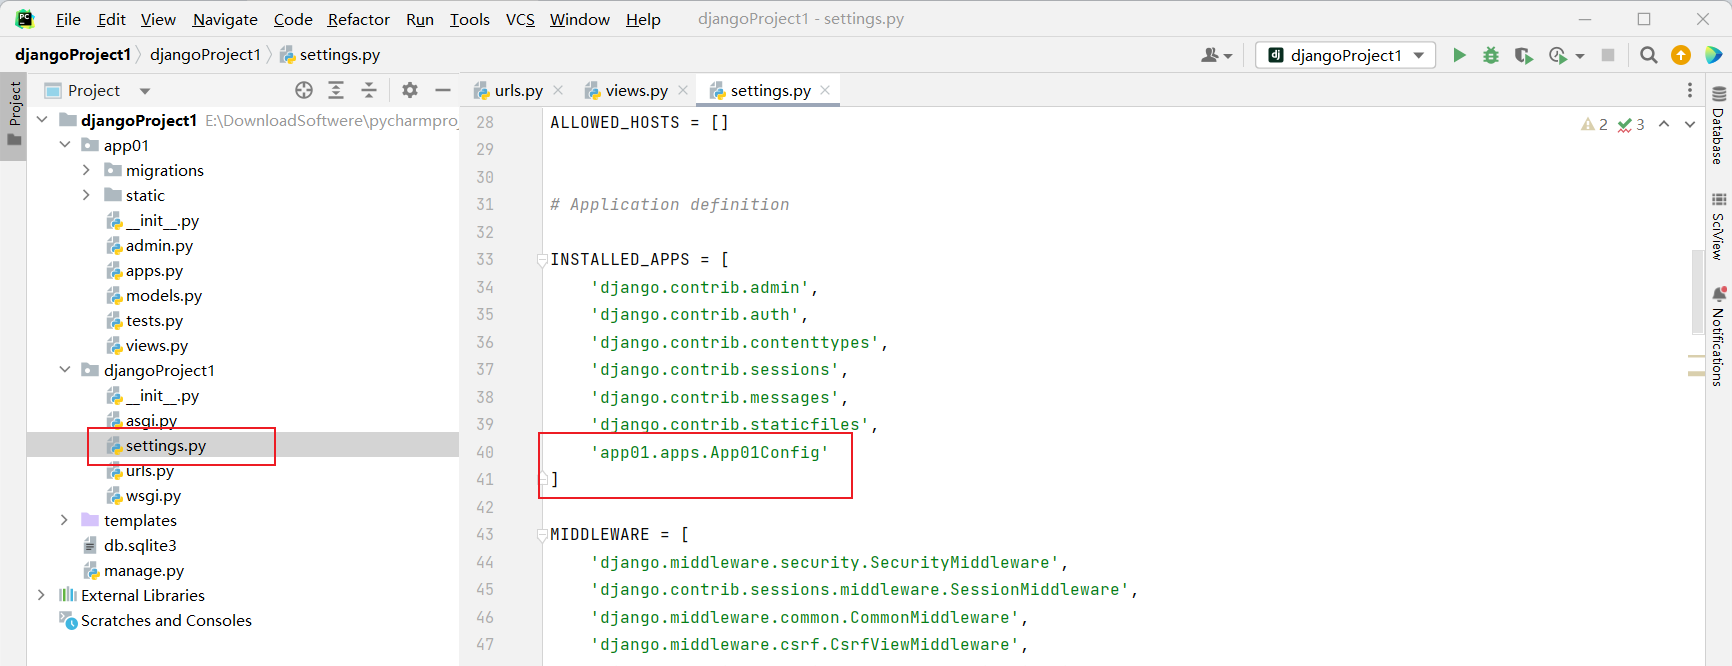Image resolution: width=1732 pixels, height=666 pixels.
Task: Open the File menu
Action: (x=68, y=19)
